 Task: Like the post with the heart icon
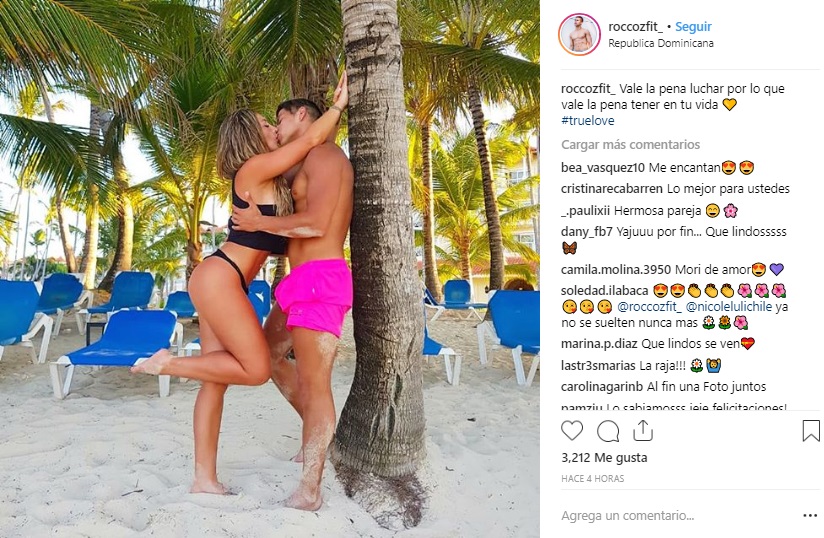pyautogui.click(x=572, y=431)
